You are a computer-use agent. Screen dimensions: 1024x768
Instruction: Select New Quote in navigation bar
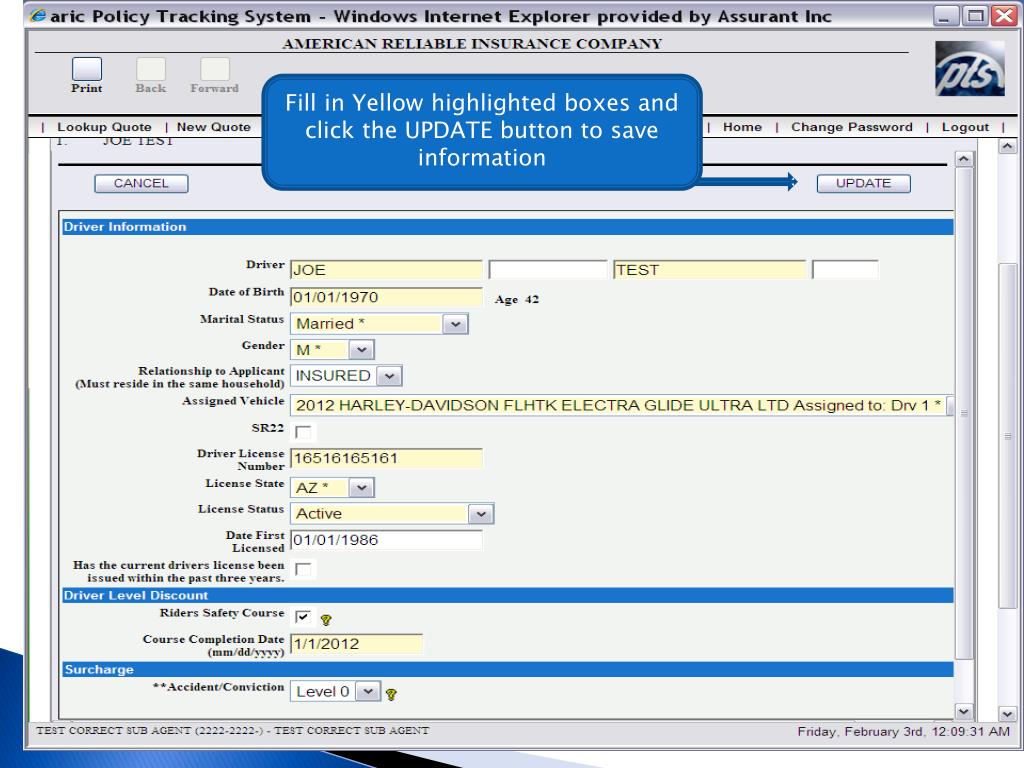(x=214, y=127)
